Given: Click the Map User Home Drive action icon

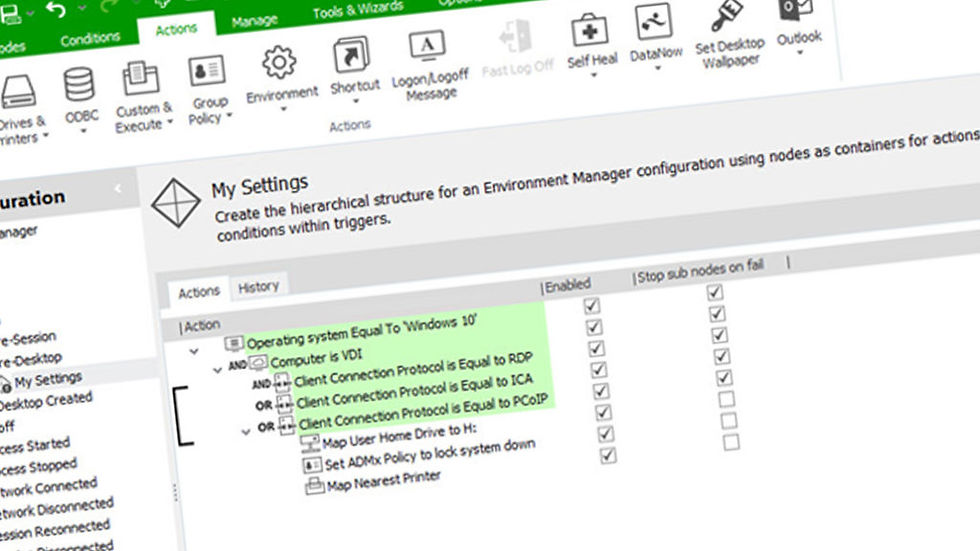Looking at the screenshot, I should click(x=310, y=444).
